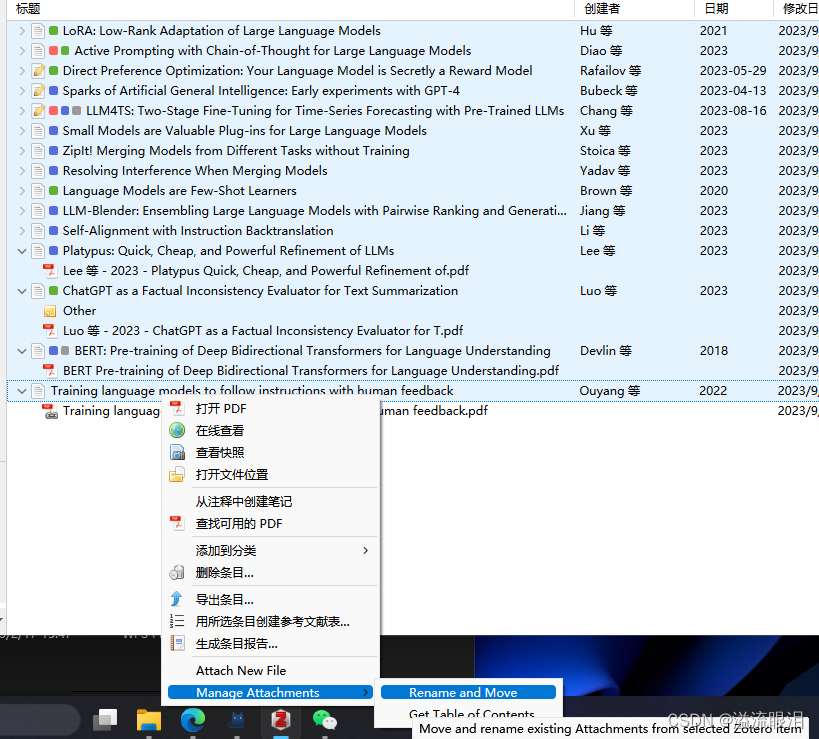Screen dimensions: 819x739
Task: Choose 查看快照 menu entry
Action: pyautogui.click(x=273, y=452)
